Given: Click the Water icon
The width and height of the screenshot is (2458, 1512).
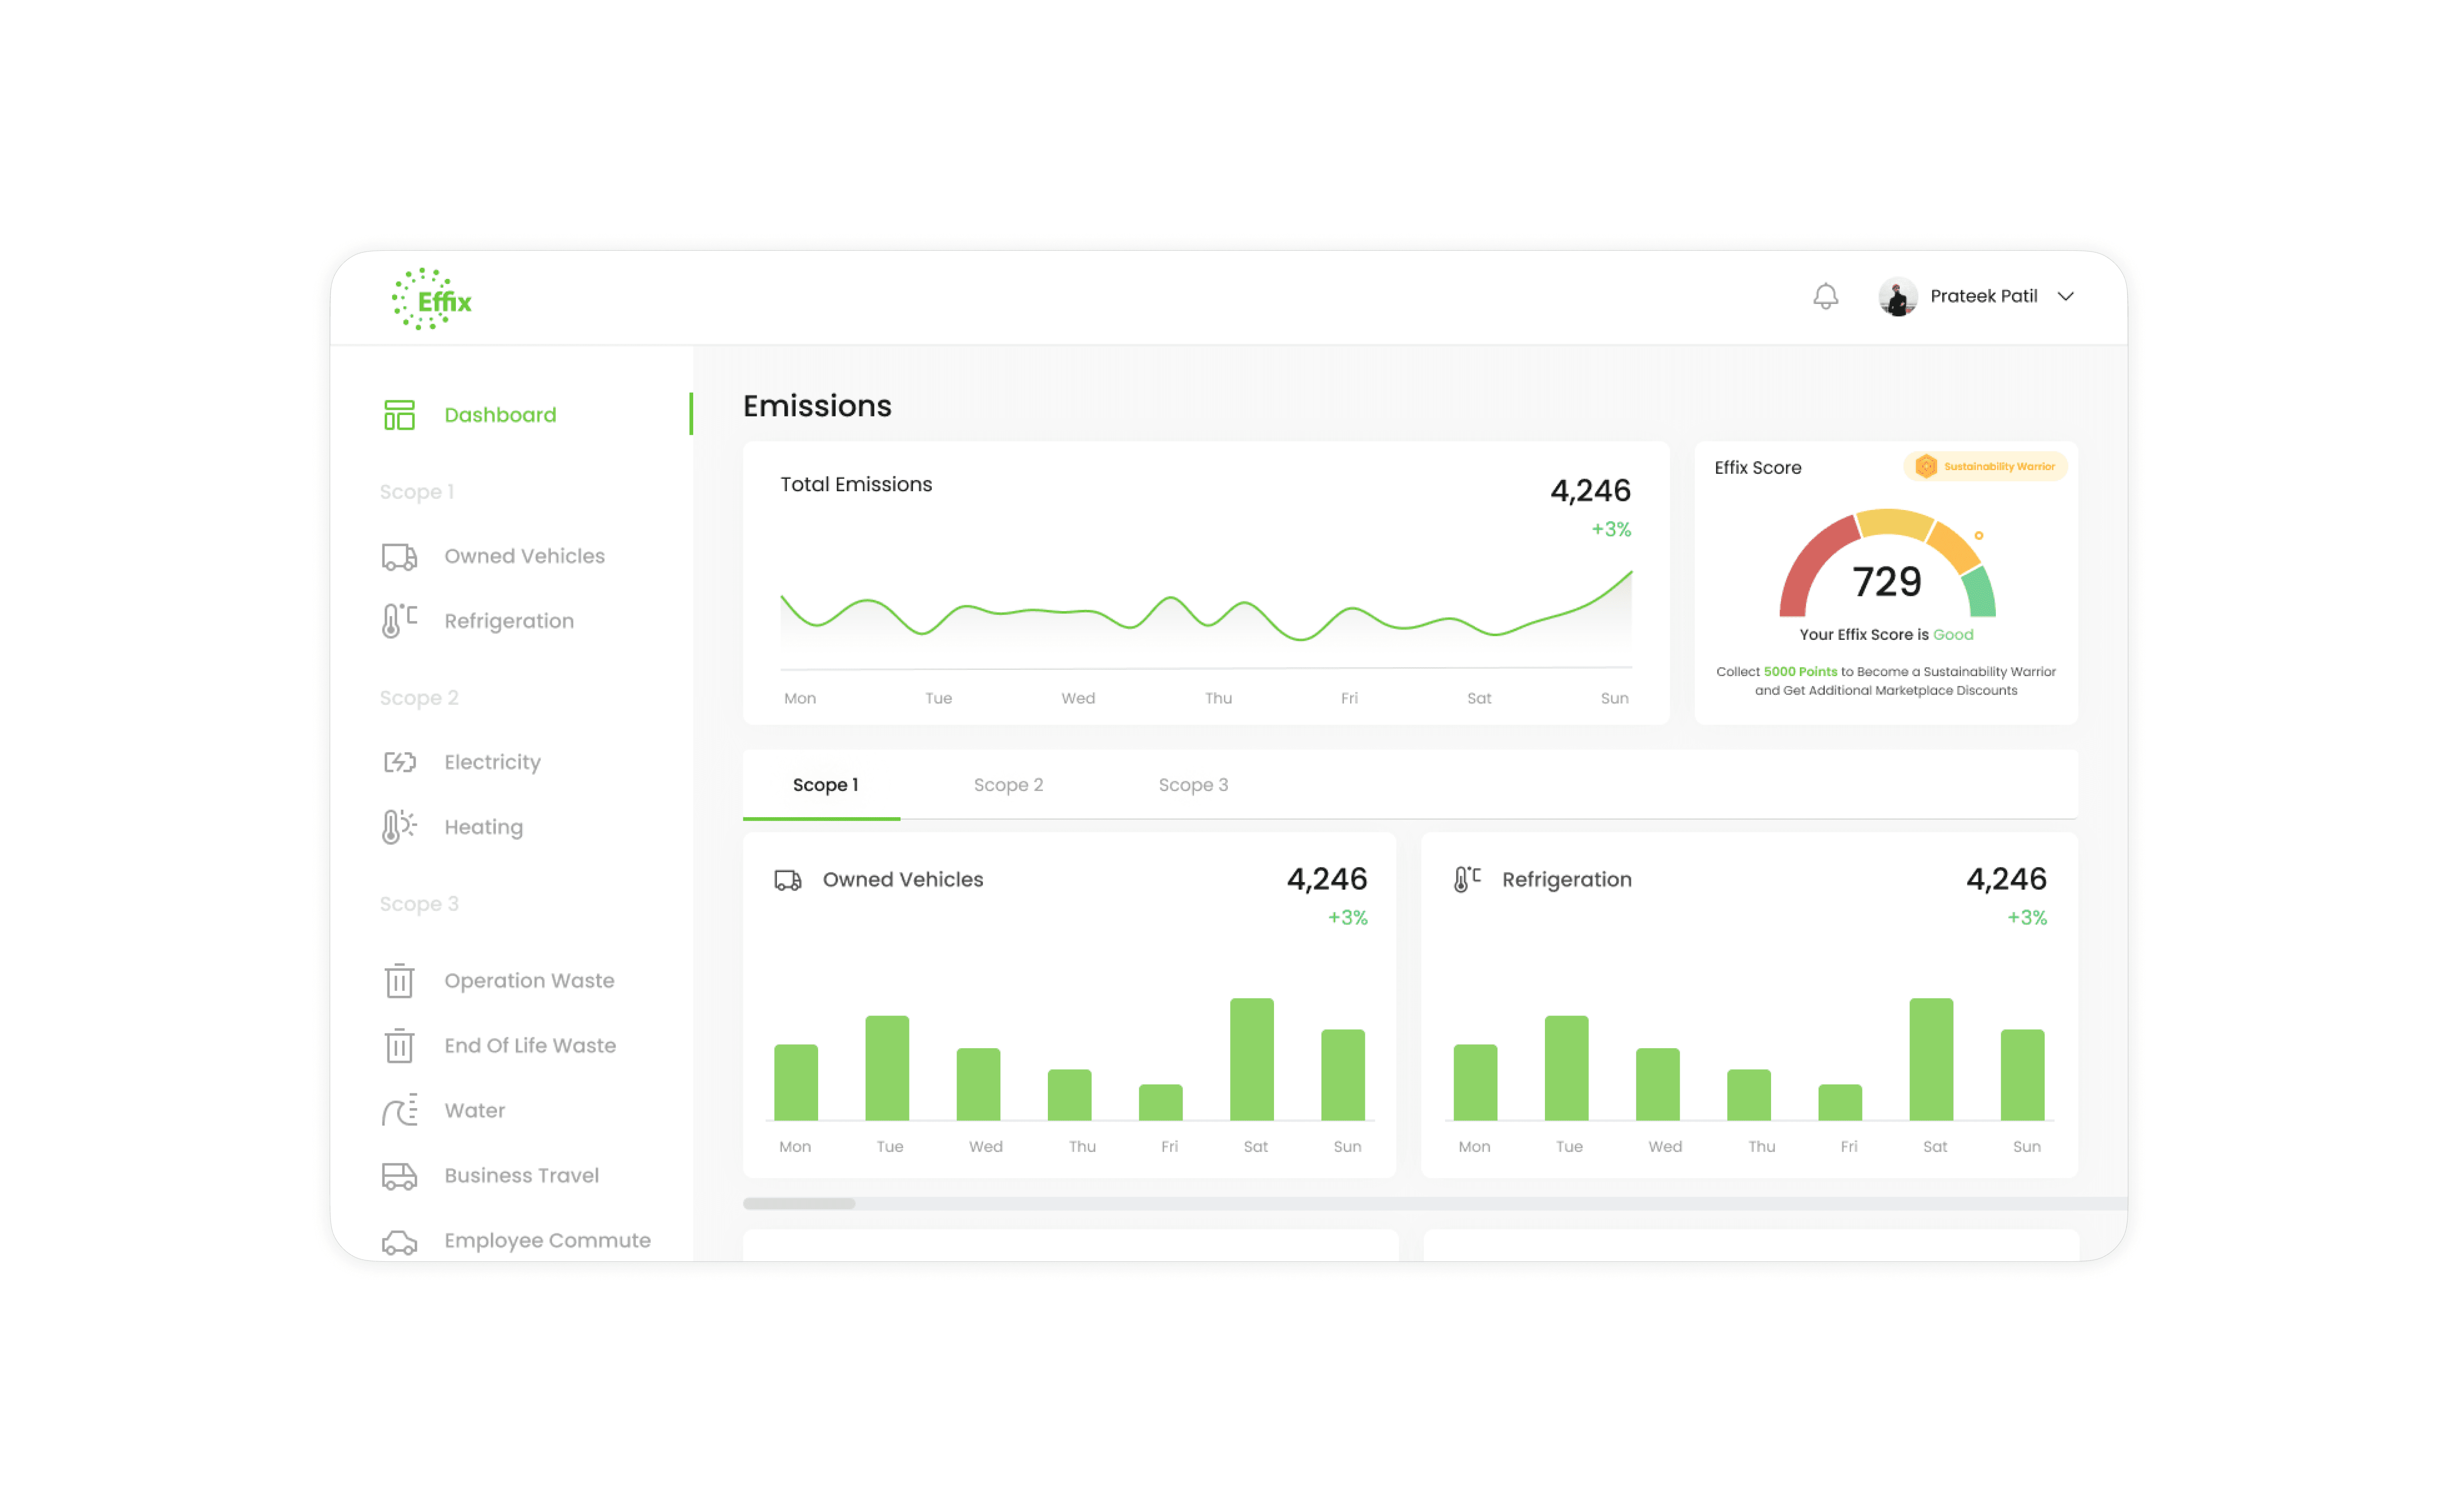Looking at the screenshot, I should point(399,1111).
